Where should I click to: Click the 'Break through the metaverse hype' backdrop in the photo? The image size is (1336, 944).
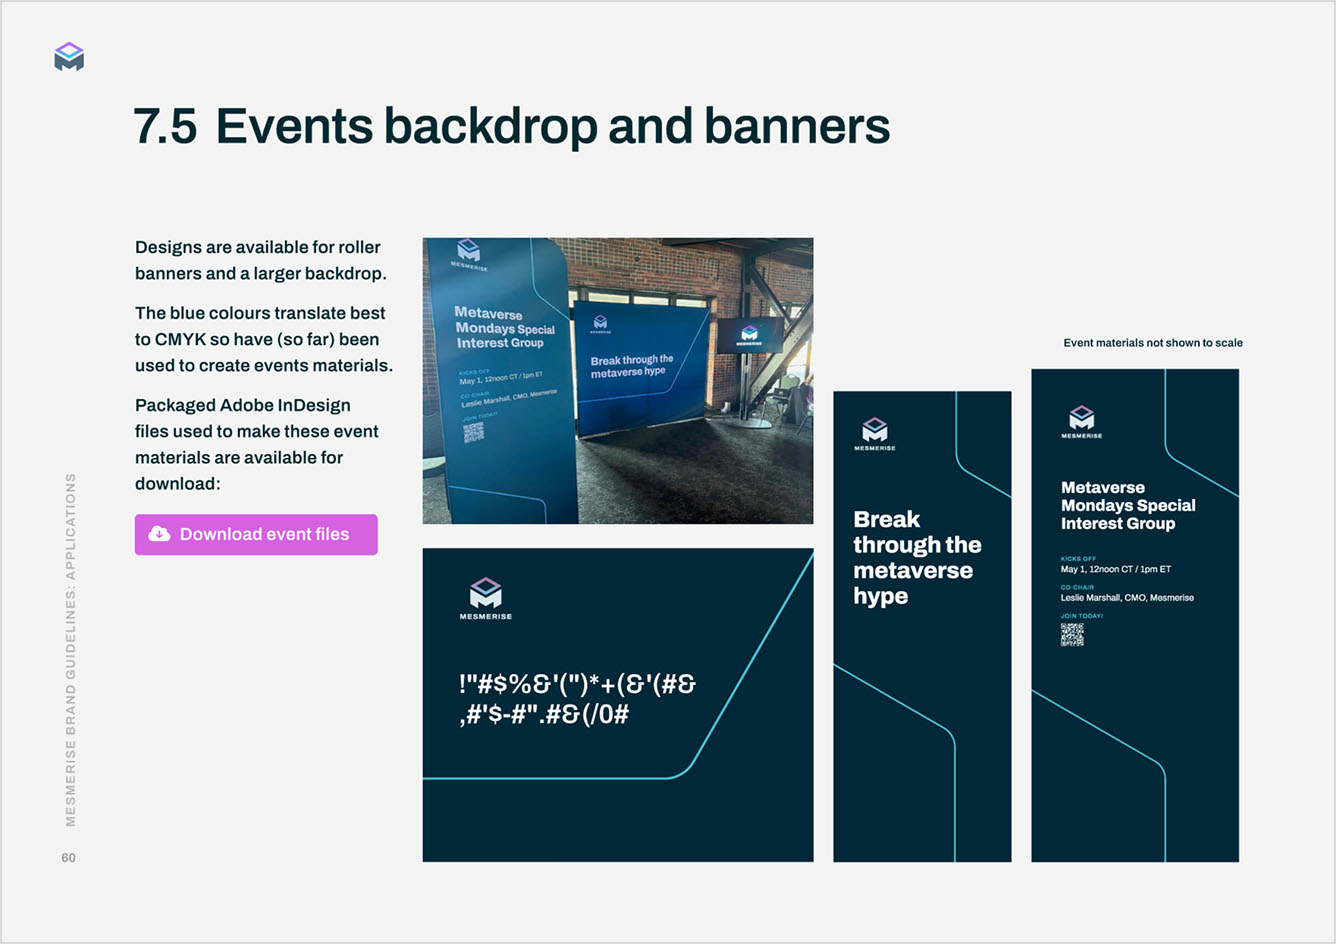(644, 369)
